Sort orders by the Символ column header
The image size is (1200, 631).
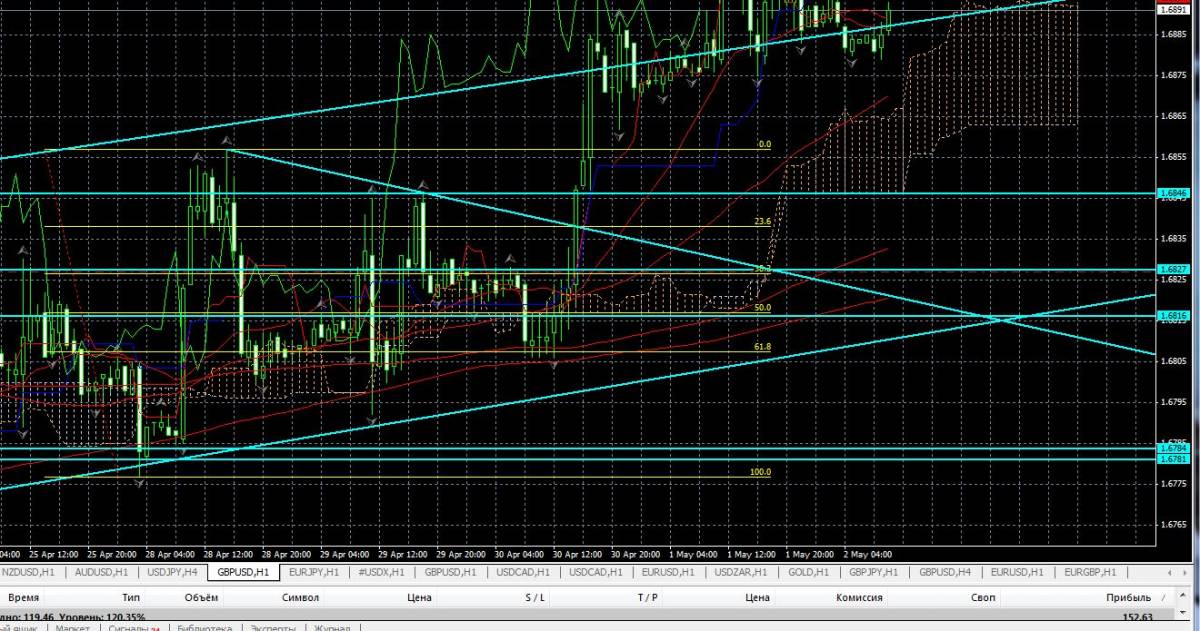(x=300, y=597)
